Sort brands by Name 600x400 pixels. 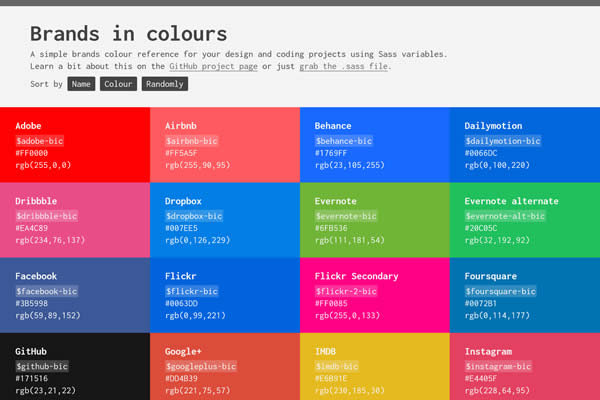pos(81,84)
